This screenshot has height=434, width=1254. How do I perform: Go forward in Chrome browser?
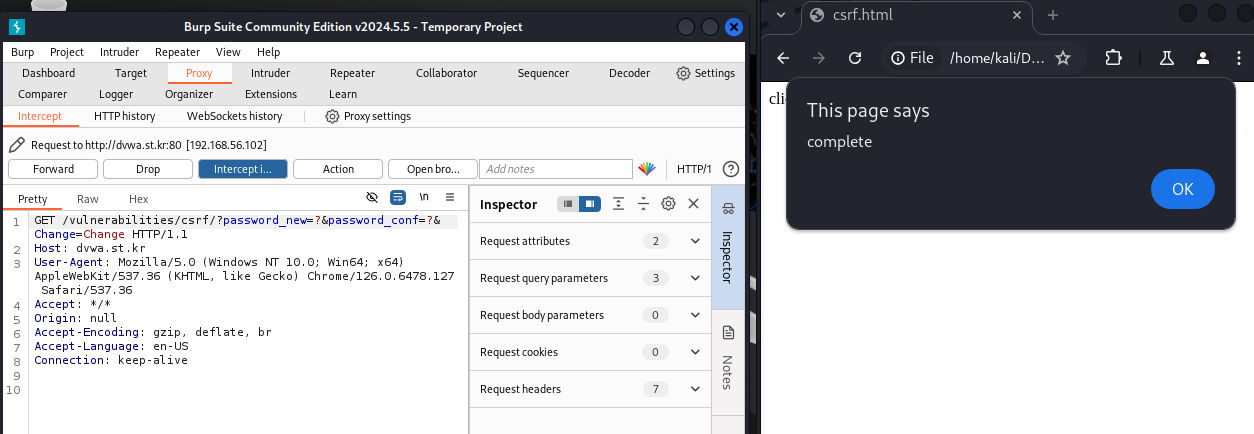819,58
